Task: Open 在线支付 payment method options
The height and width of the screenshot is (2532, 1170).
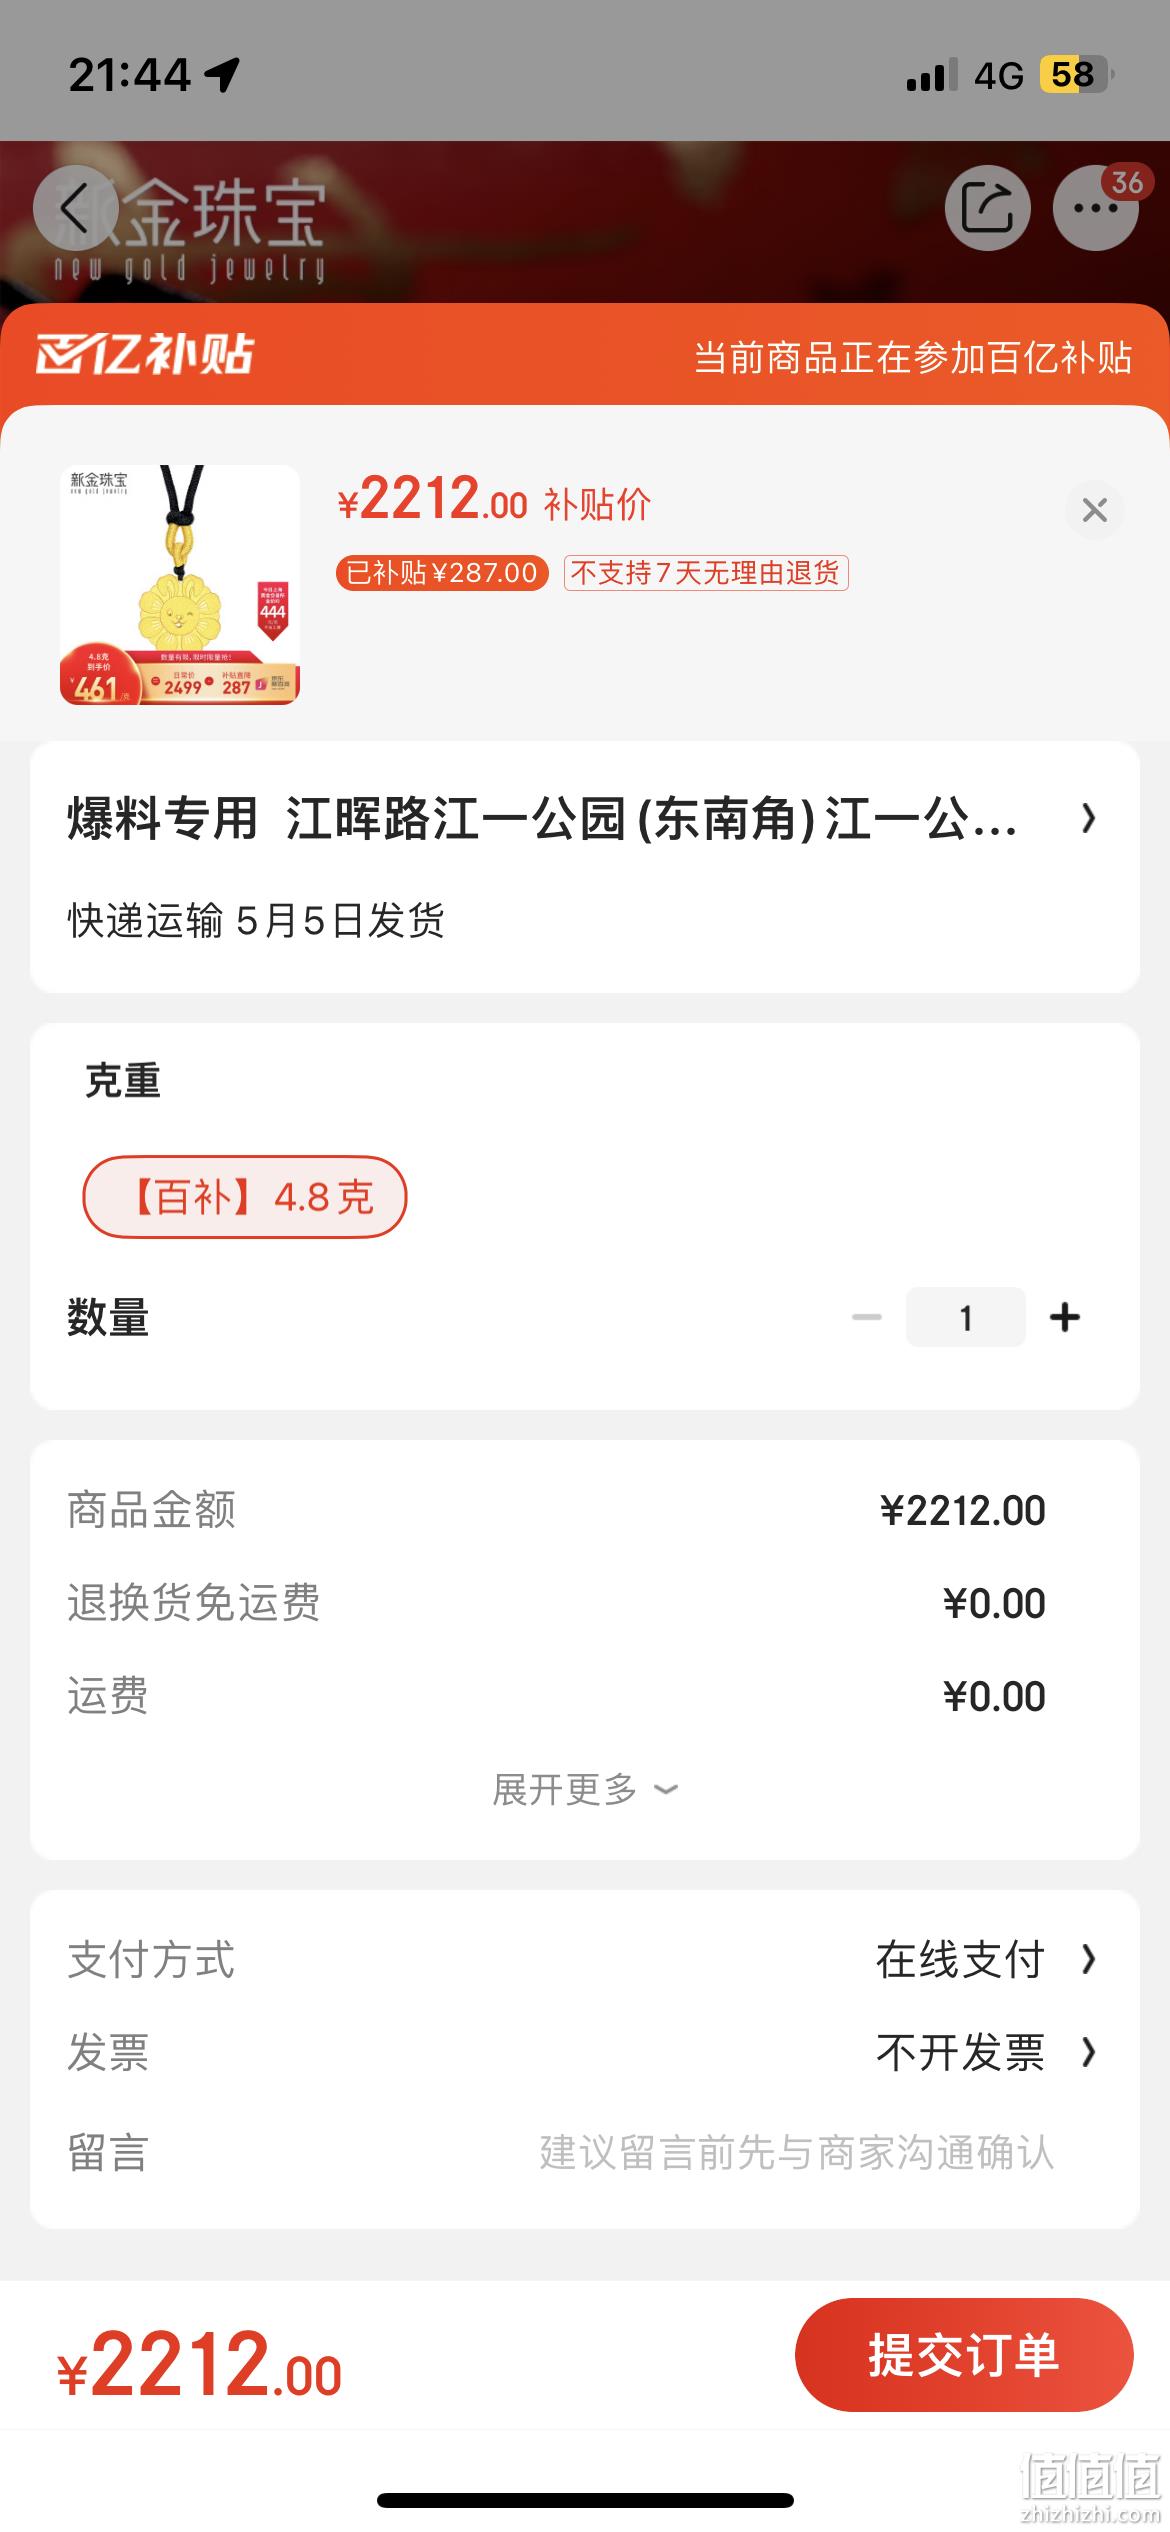Action: pyautogui.click(x=986, y=1959)
